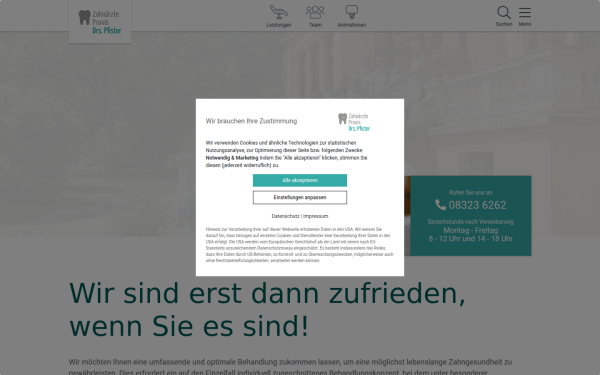Open the Datenschutz link
Image resolution: width=600 pixels, height=375 pixels.
285,216
